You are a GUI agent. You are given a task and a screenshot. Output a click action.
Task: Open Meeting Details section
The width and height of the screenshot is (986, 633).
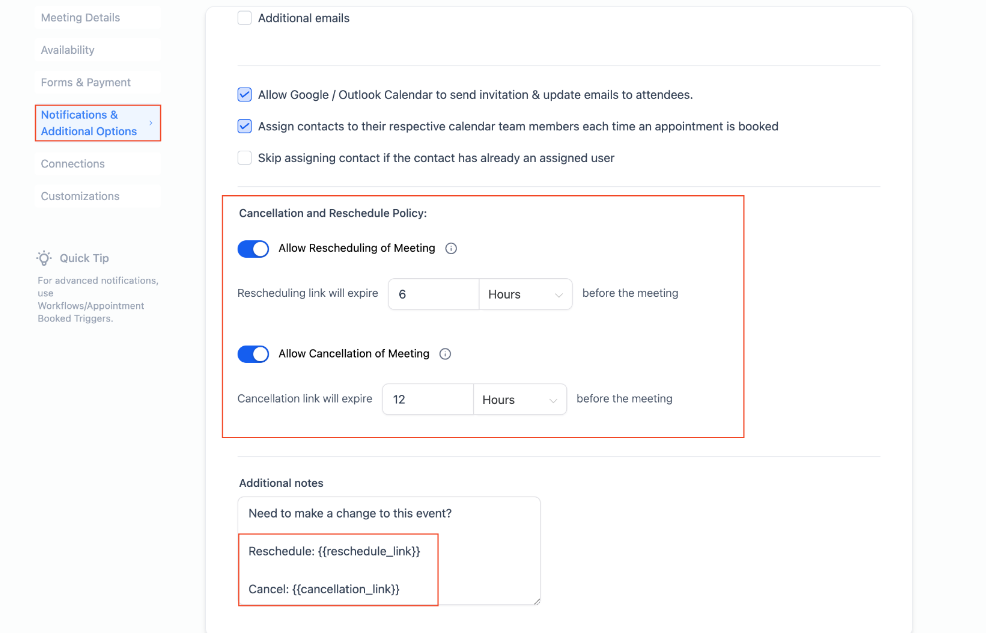80,18
